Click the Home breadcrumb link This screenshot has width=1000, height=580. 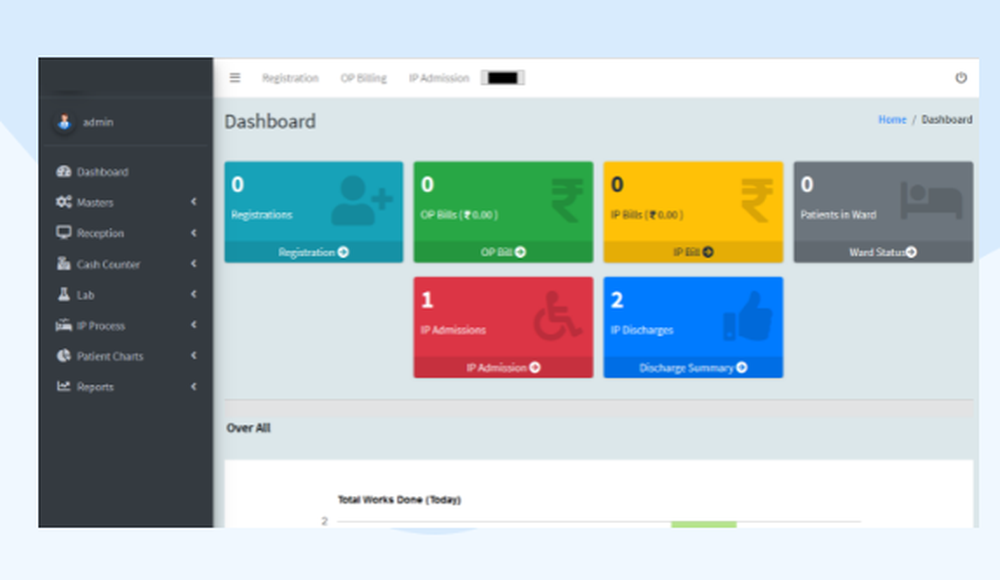pyautogui.click(x=892, y=119)
